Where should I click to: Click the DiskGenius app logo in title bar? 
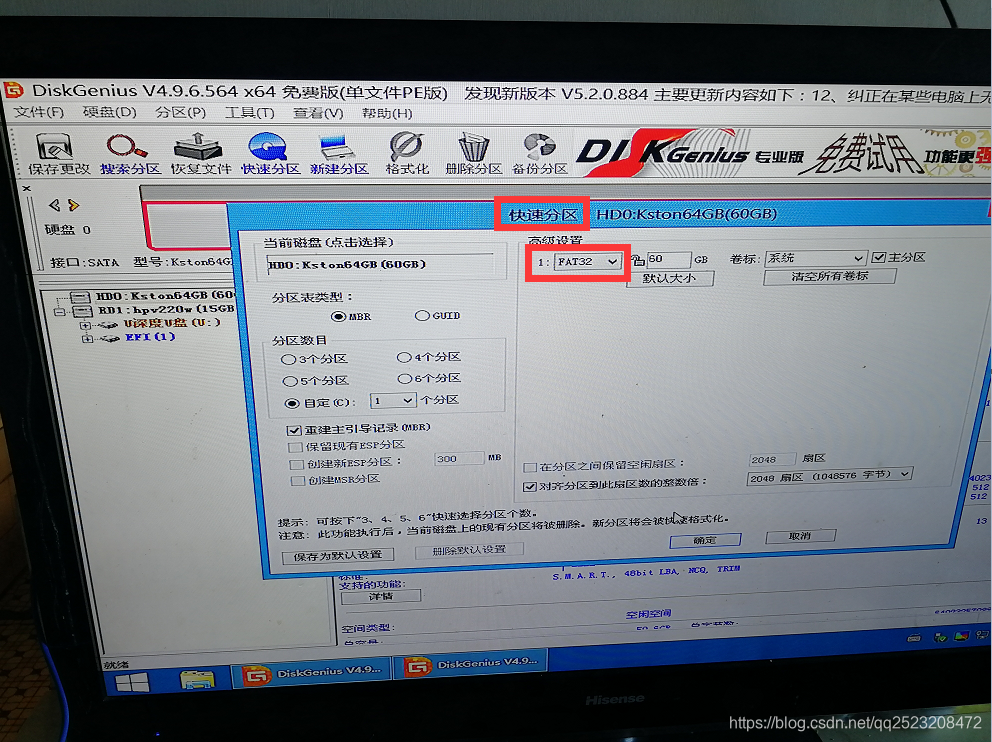click(14, 90)
